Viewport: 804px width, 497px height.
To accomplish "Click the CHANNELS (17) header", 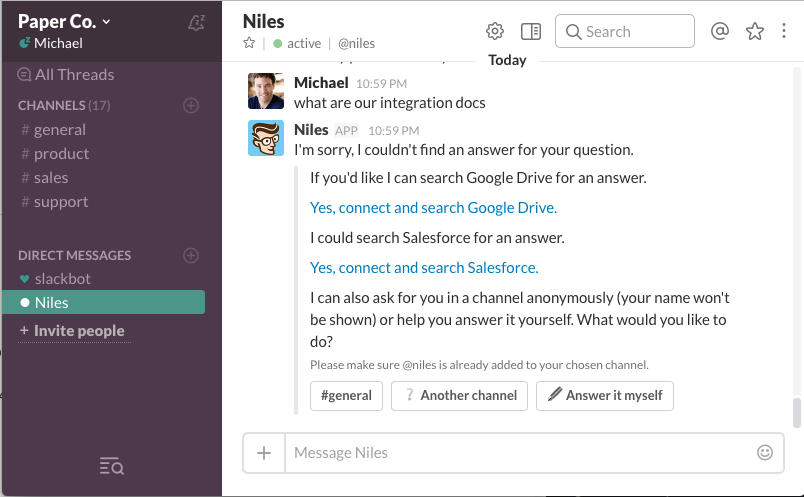I will click(64, 106).
